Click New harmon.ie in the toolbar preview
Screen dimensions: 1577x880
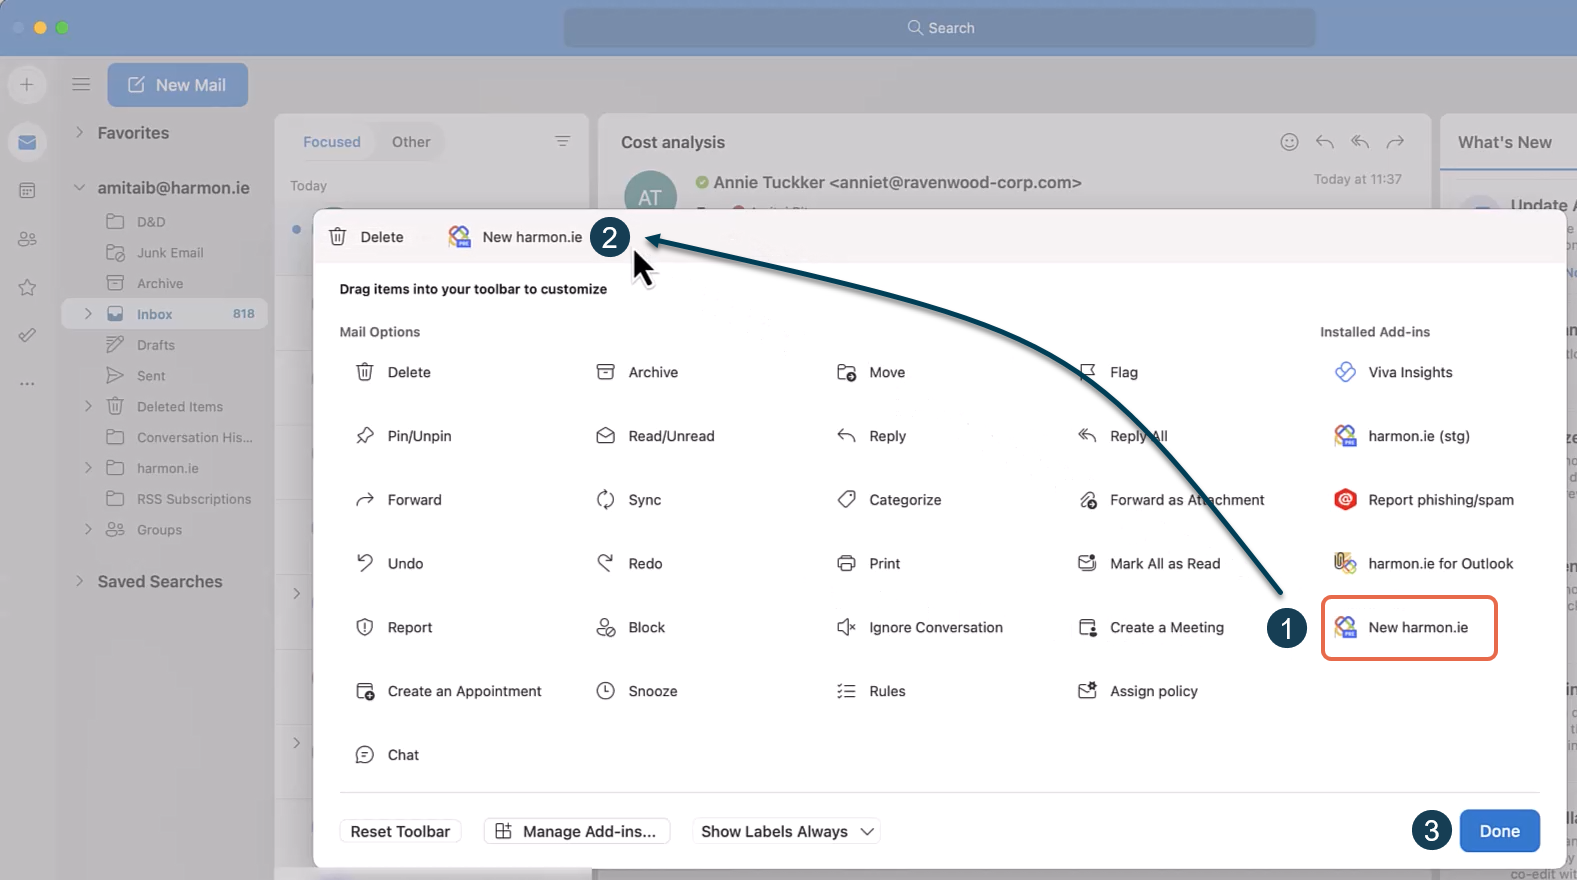[x=516, y=237]
